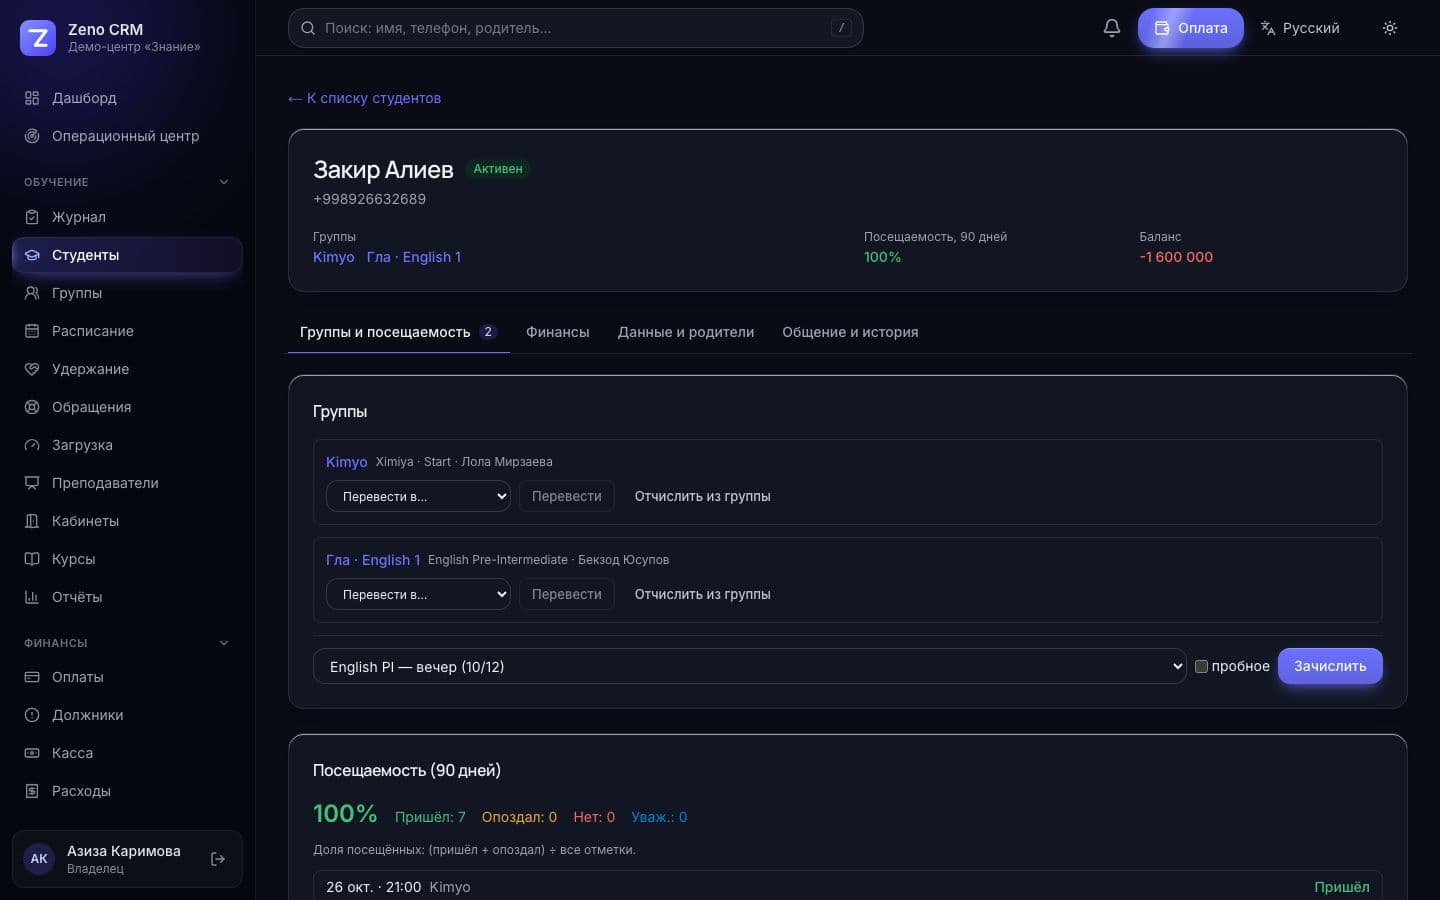The height and width of the screenshot is (900, 1440).
Task: Tick the пробное checkbox
Action: [x=1201, y=666]
